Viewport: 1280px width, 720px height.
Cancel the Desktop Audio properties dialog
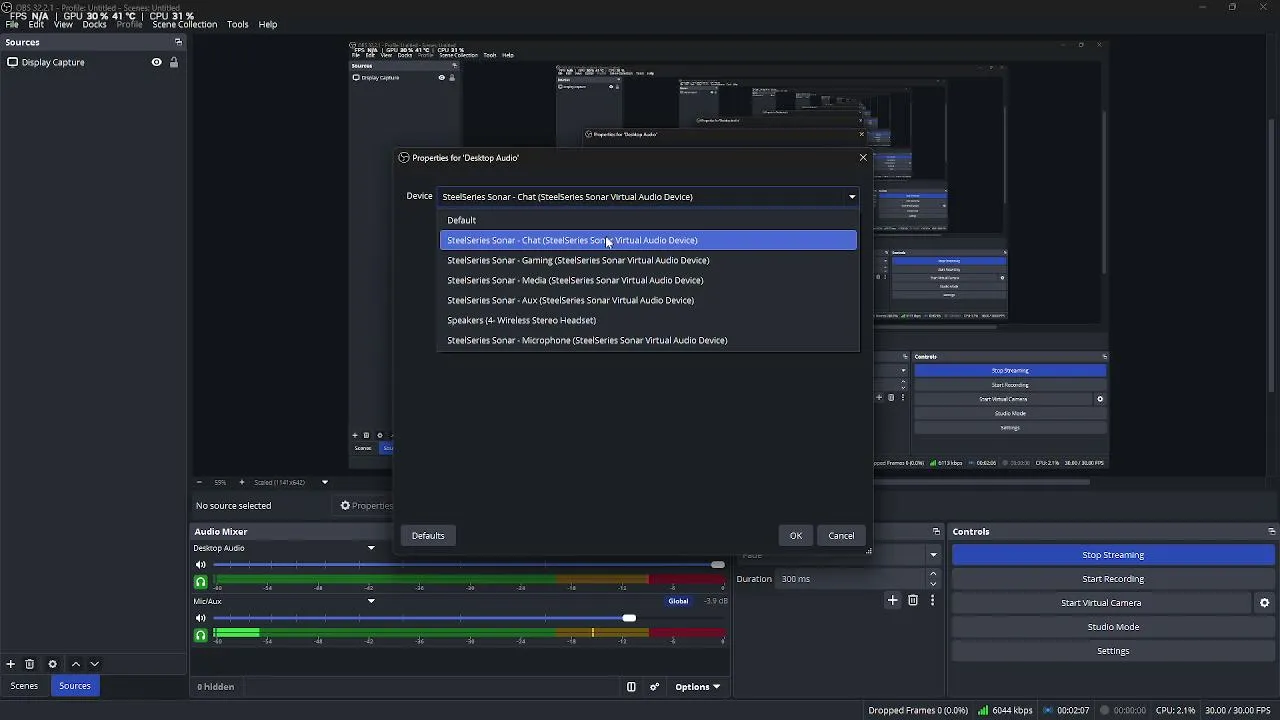841,536
